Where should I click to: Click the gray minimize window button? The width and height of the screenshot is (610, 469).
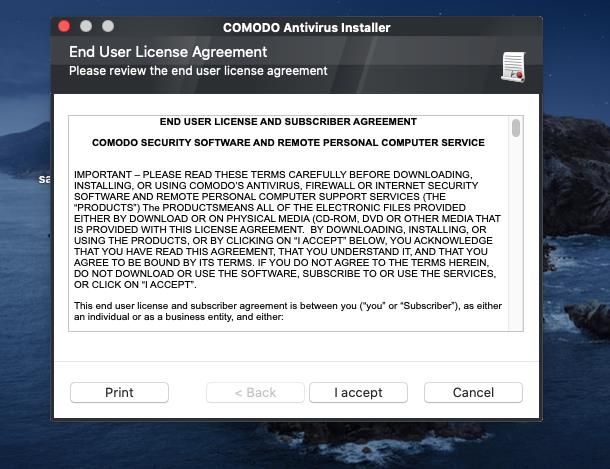[86, 26]
